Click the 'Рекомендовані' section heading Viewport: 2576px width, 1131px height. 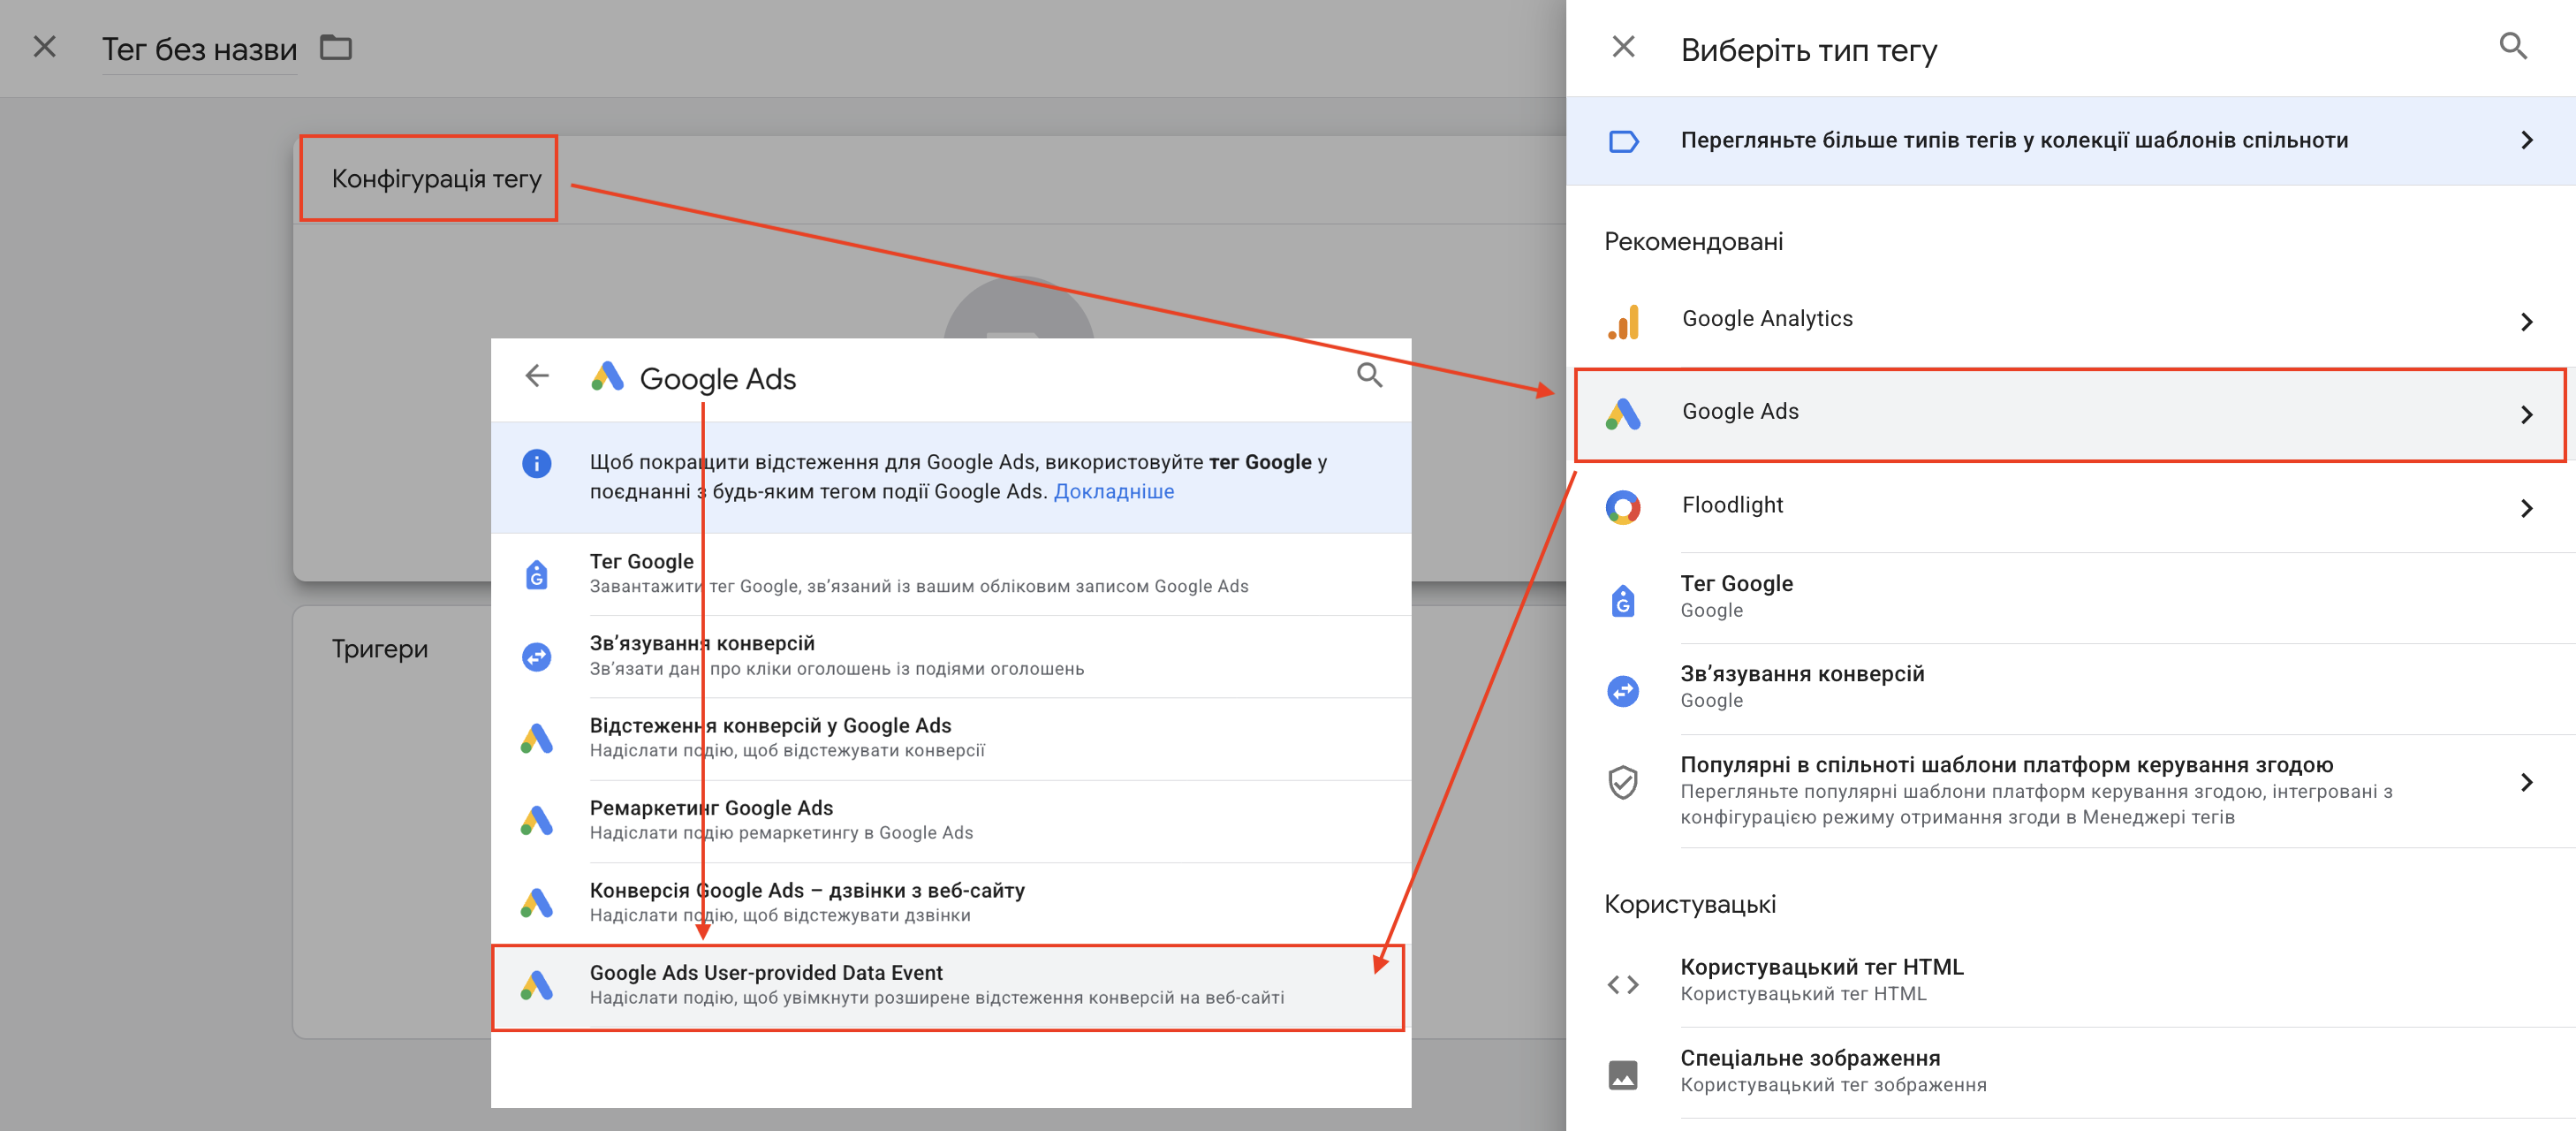(1693, 242)
